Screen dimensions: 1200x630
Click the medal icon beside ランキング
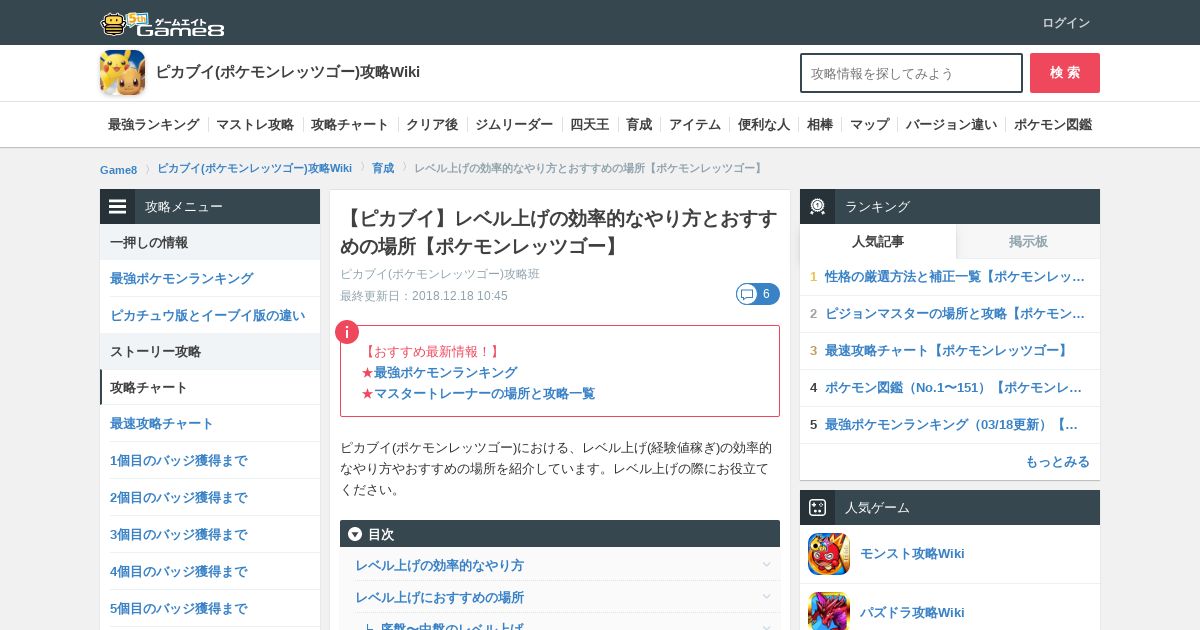click(817, 207)
